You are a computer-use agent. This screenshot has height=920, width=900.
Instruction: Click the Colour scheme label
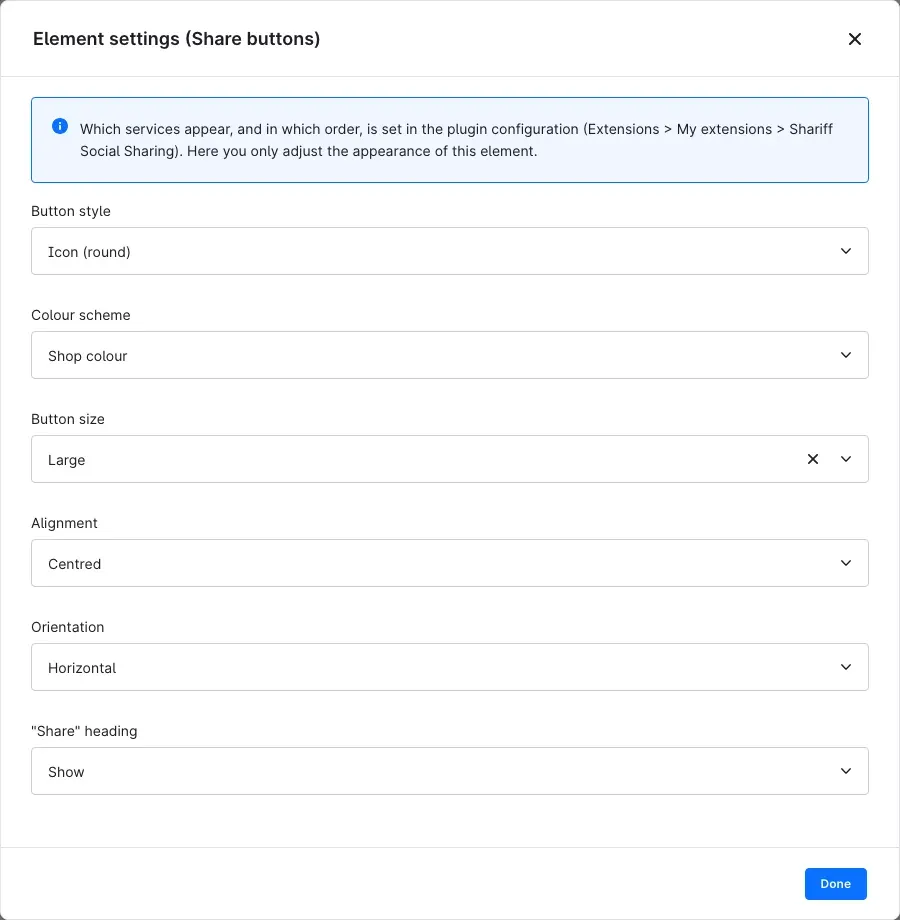[x=81, y=315]
